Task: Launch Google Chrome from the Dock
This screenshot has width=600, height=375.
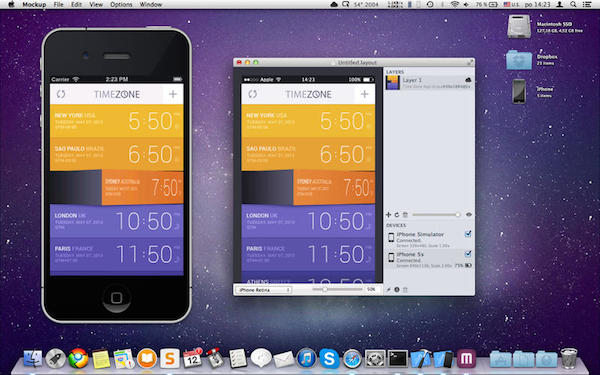Action: 78,359
